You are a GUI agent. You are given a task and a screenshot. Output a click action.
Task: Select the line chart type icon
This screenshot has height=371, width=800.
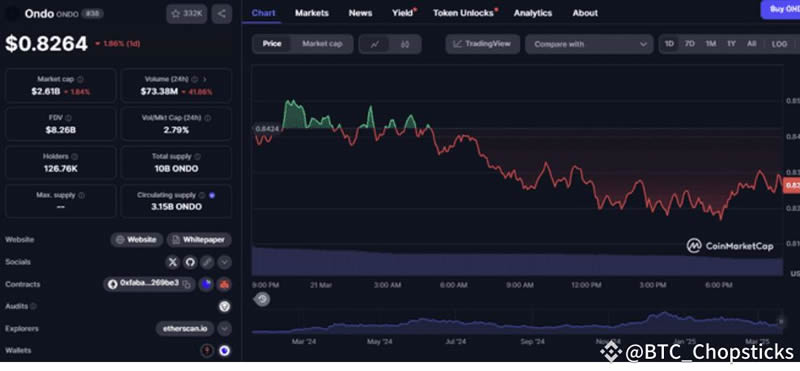coord(375,44)
